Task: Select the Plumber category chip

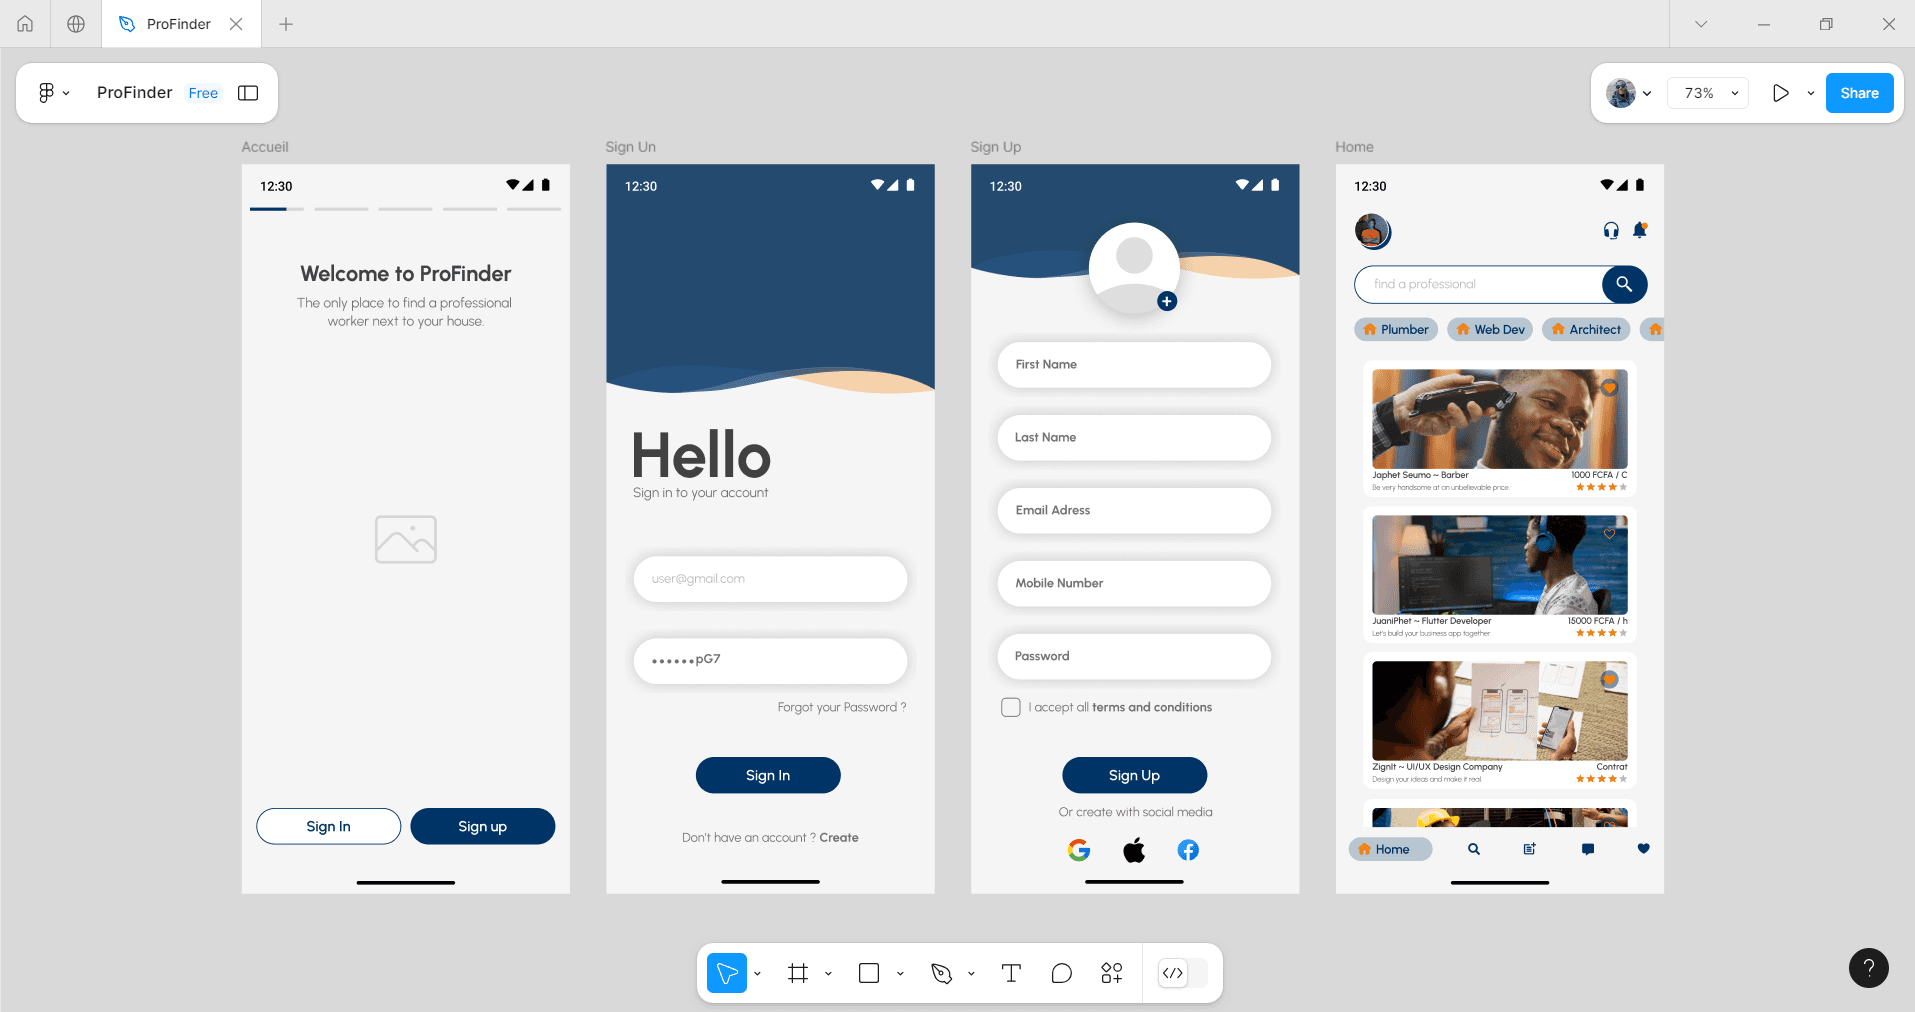Action: point(1396,329)
